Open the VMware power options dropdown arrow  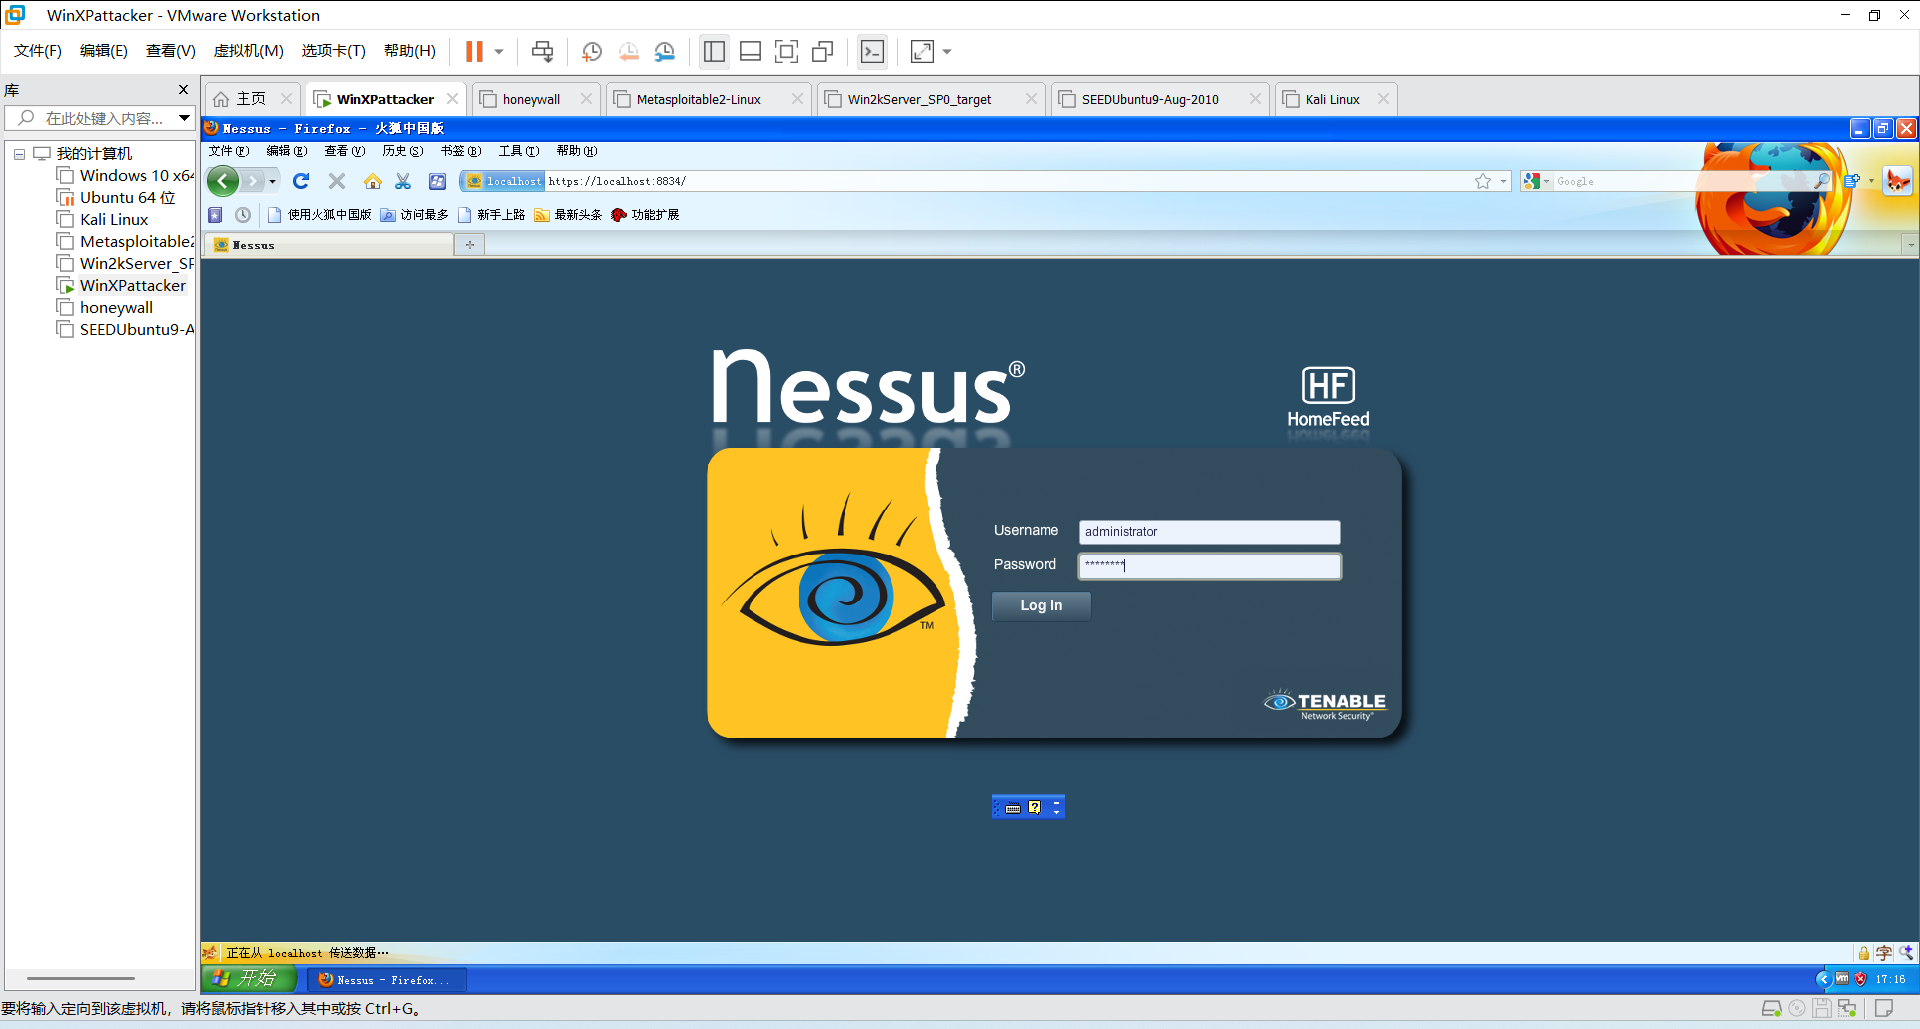(499, 51)
